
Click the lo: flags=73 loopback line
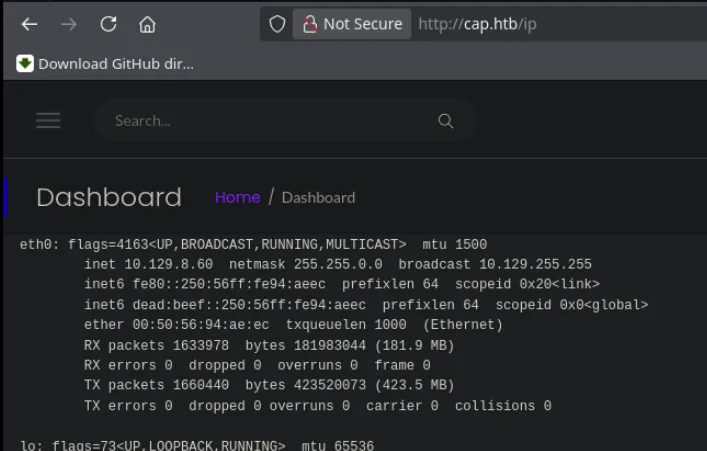197,445
